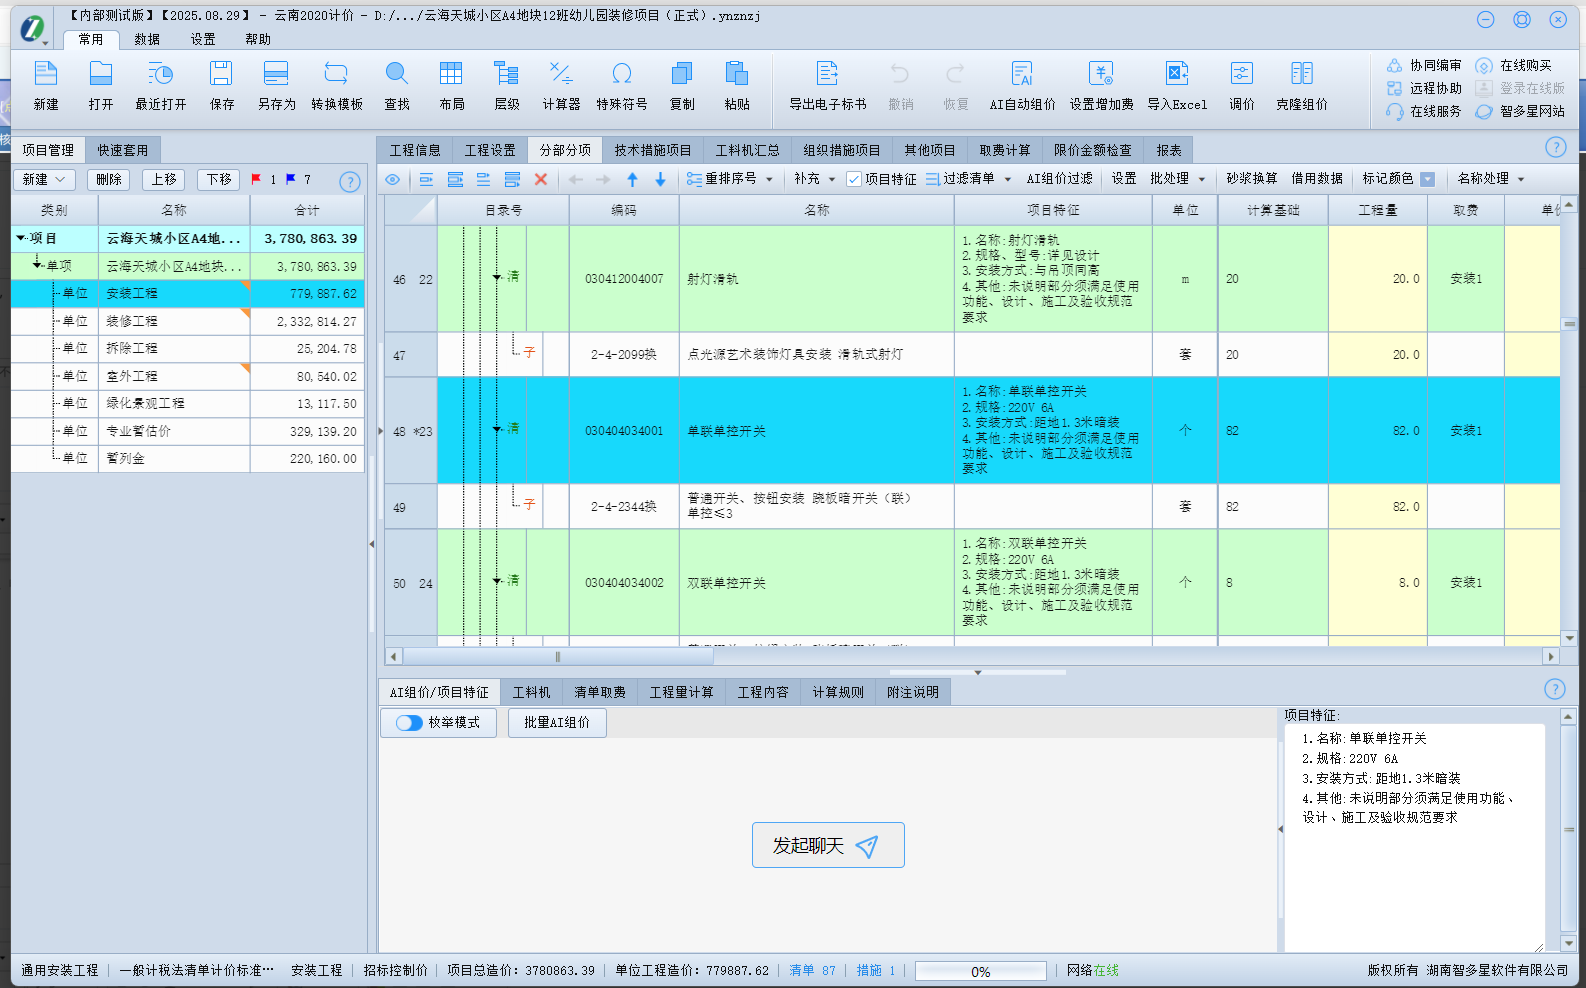Toggle the 项目特征 checkbox
This screenshot has height=988, width=1586.
click(854, 179)
